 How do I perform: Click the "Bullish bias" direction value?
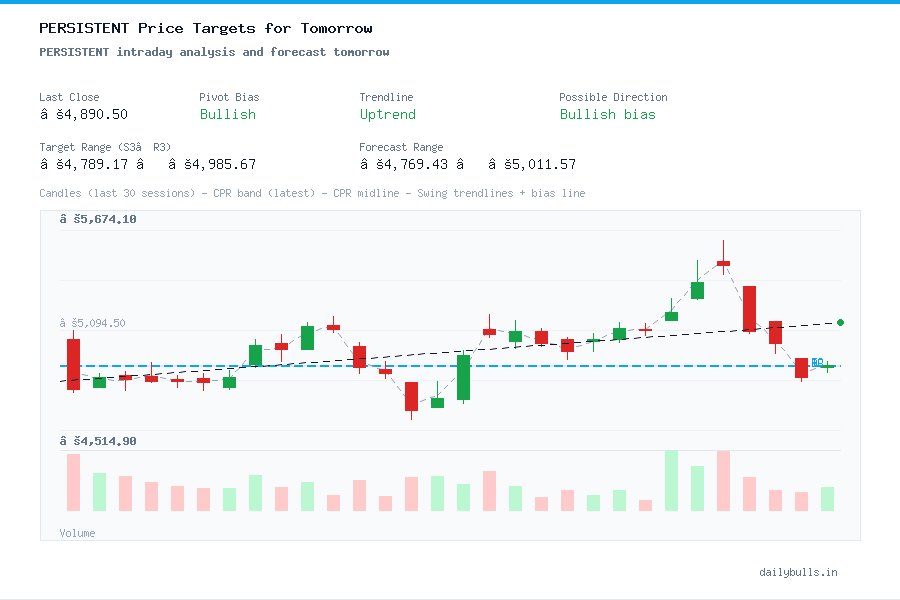[607, 114]
